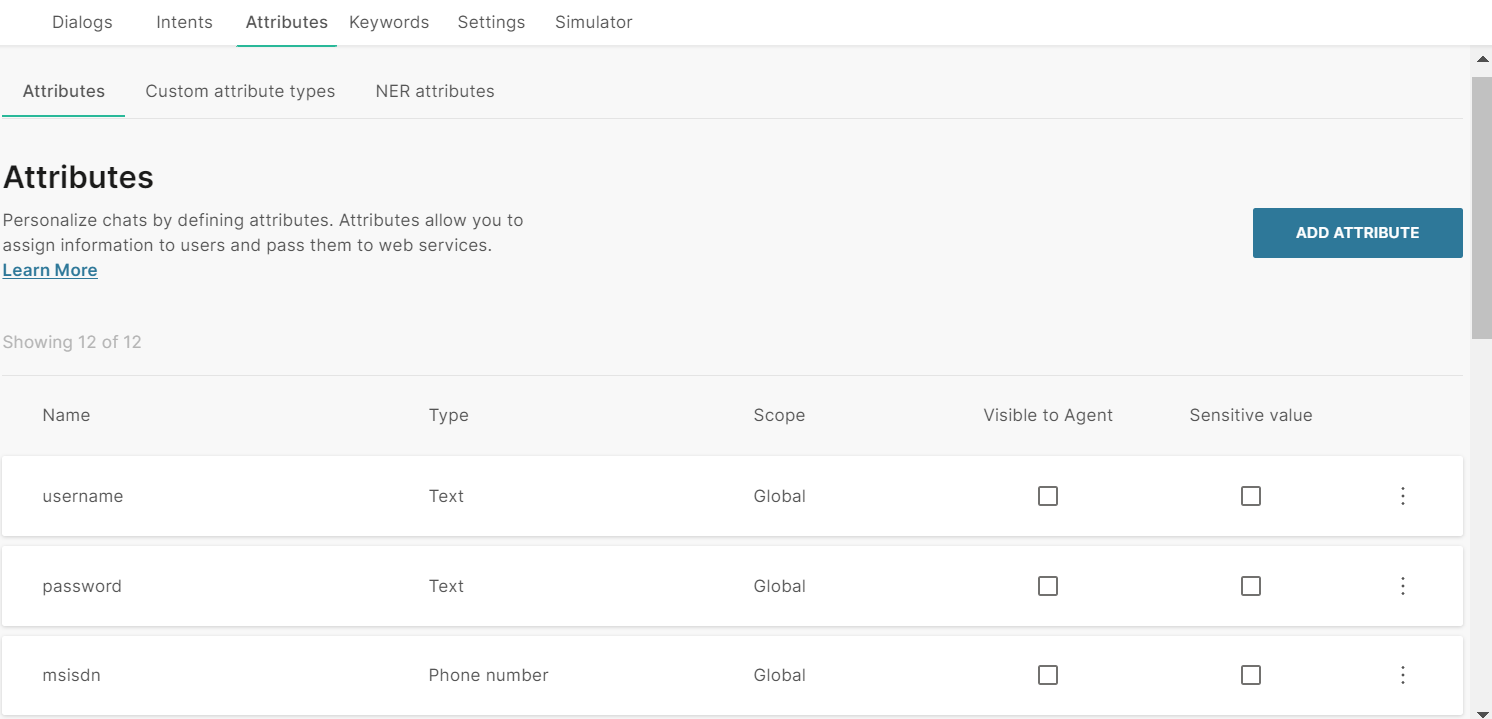Viewport: 1492px width, 719px height.
Task: Launch the Simulator tab
Action: 593,22
